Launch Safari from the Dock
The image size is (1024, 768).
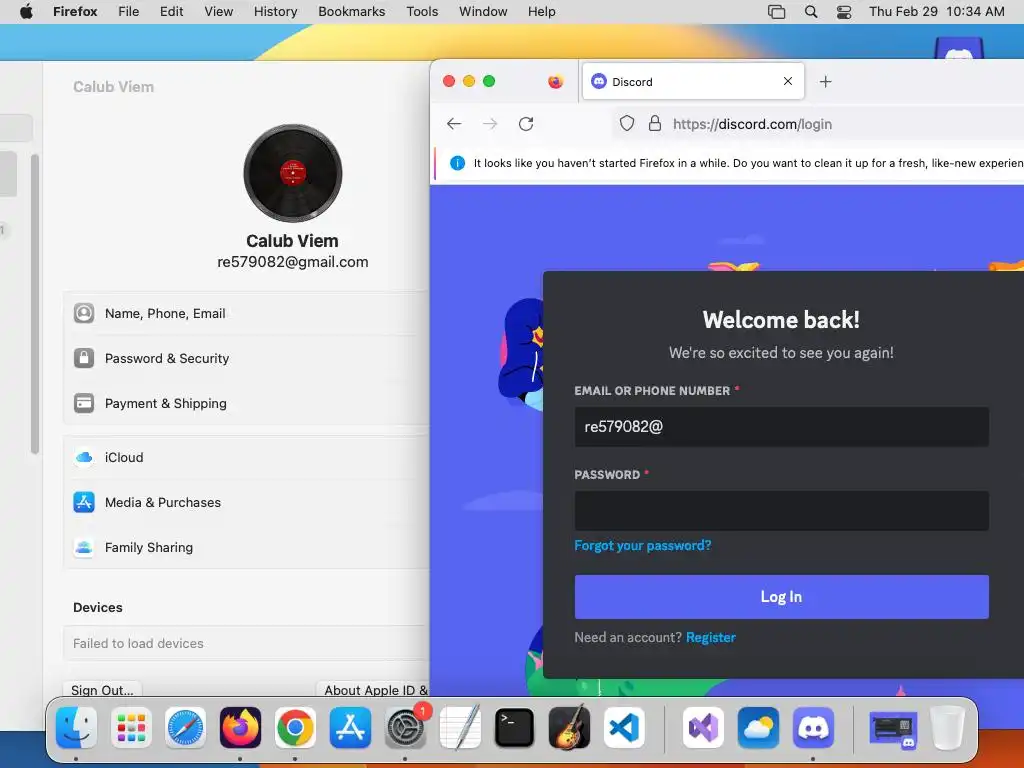click(185, 728)
